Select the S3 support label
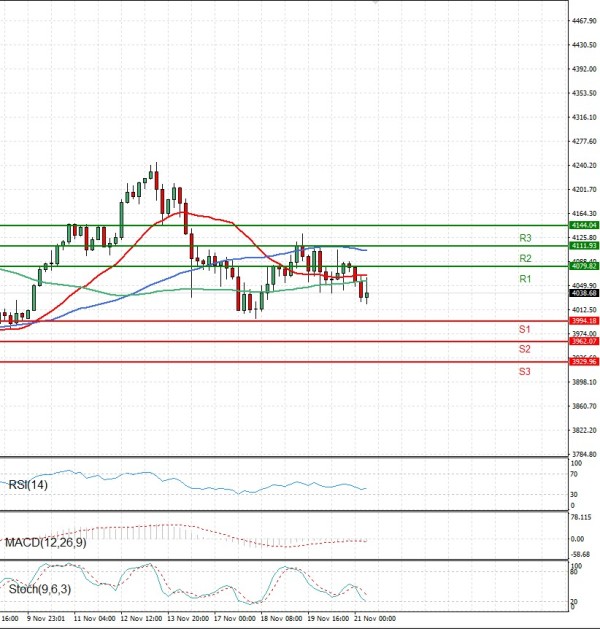Image resolution: width=600 pixels, height=629 pixels. point(524,371)
